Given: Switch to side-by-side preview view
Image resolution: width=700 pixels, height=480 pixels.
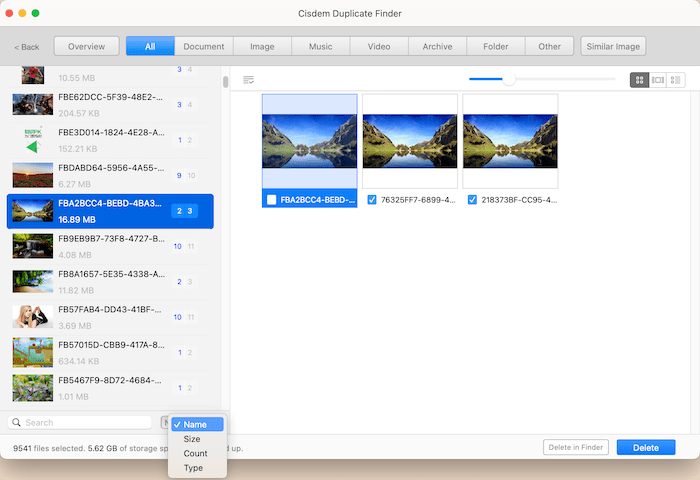Looking at the screenshot, I should point(657,79).
